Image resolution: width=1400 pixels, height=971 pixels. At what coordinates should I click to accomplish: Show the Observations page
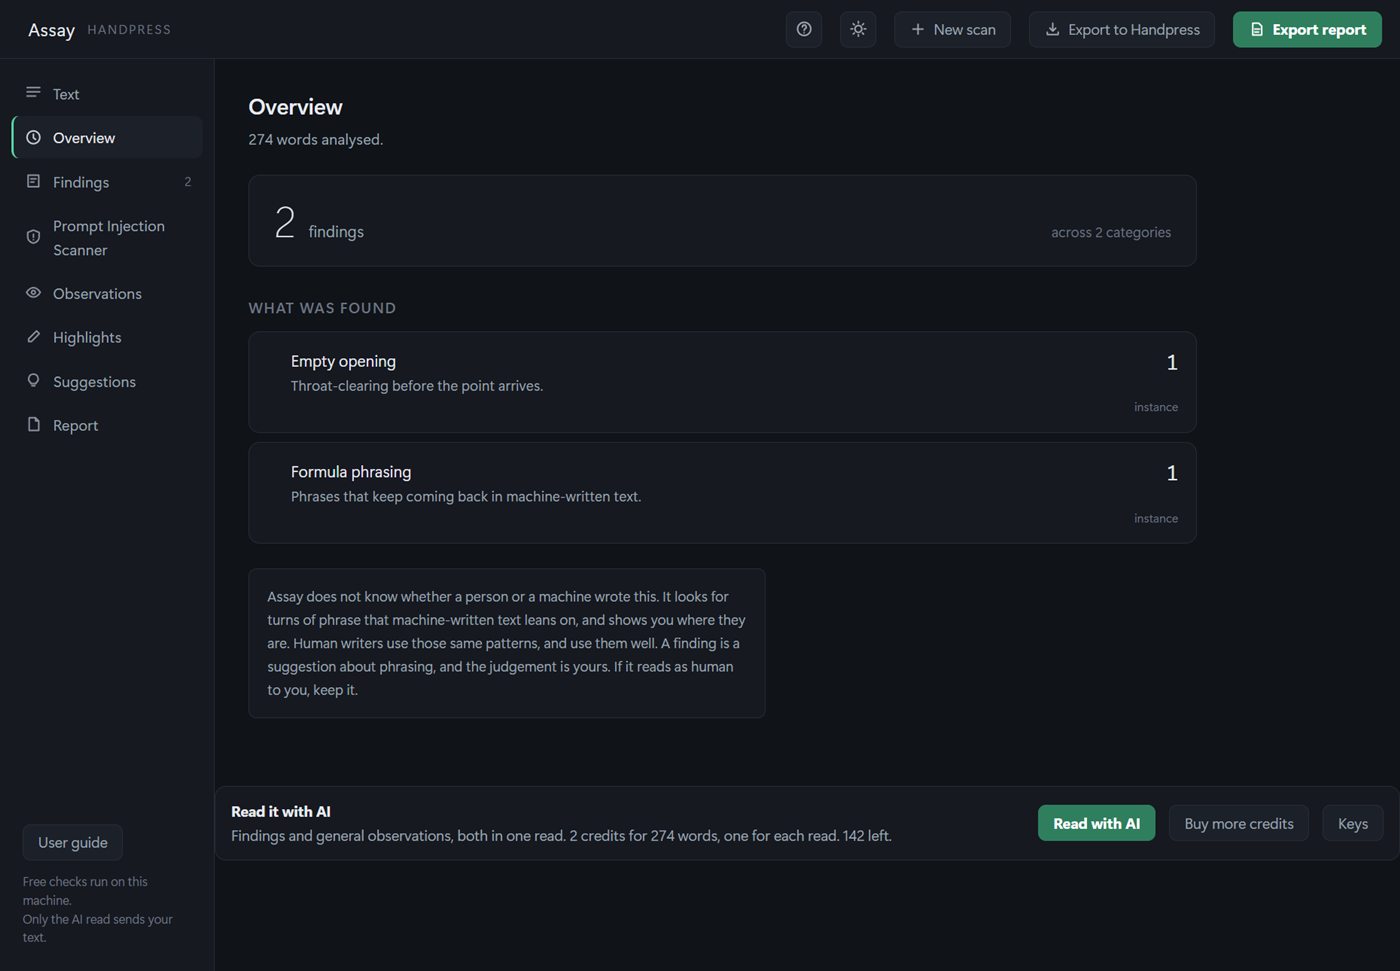point(107,294)
